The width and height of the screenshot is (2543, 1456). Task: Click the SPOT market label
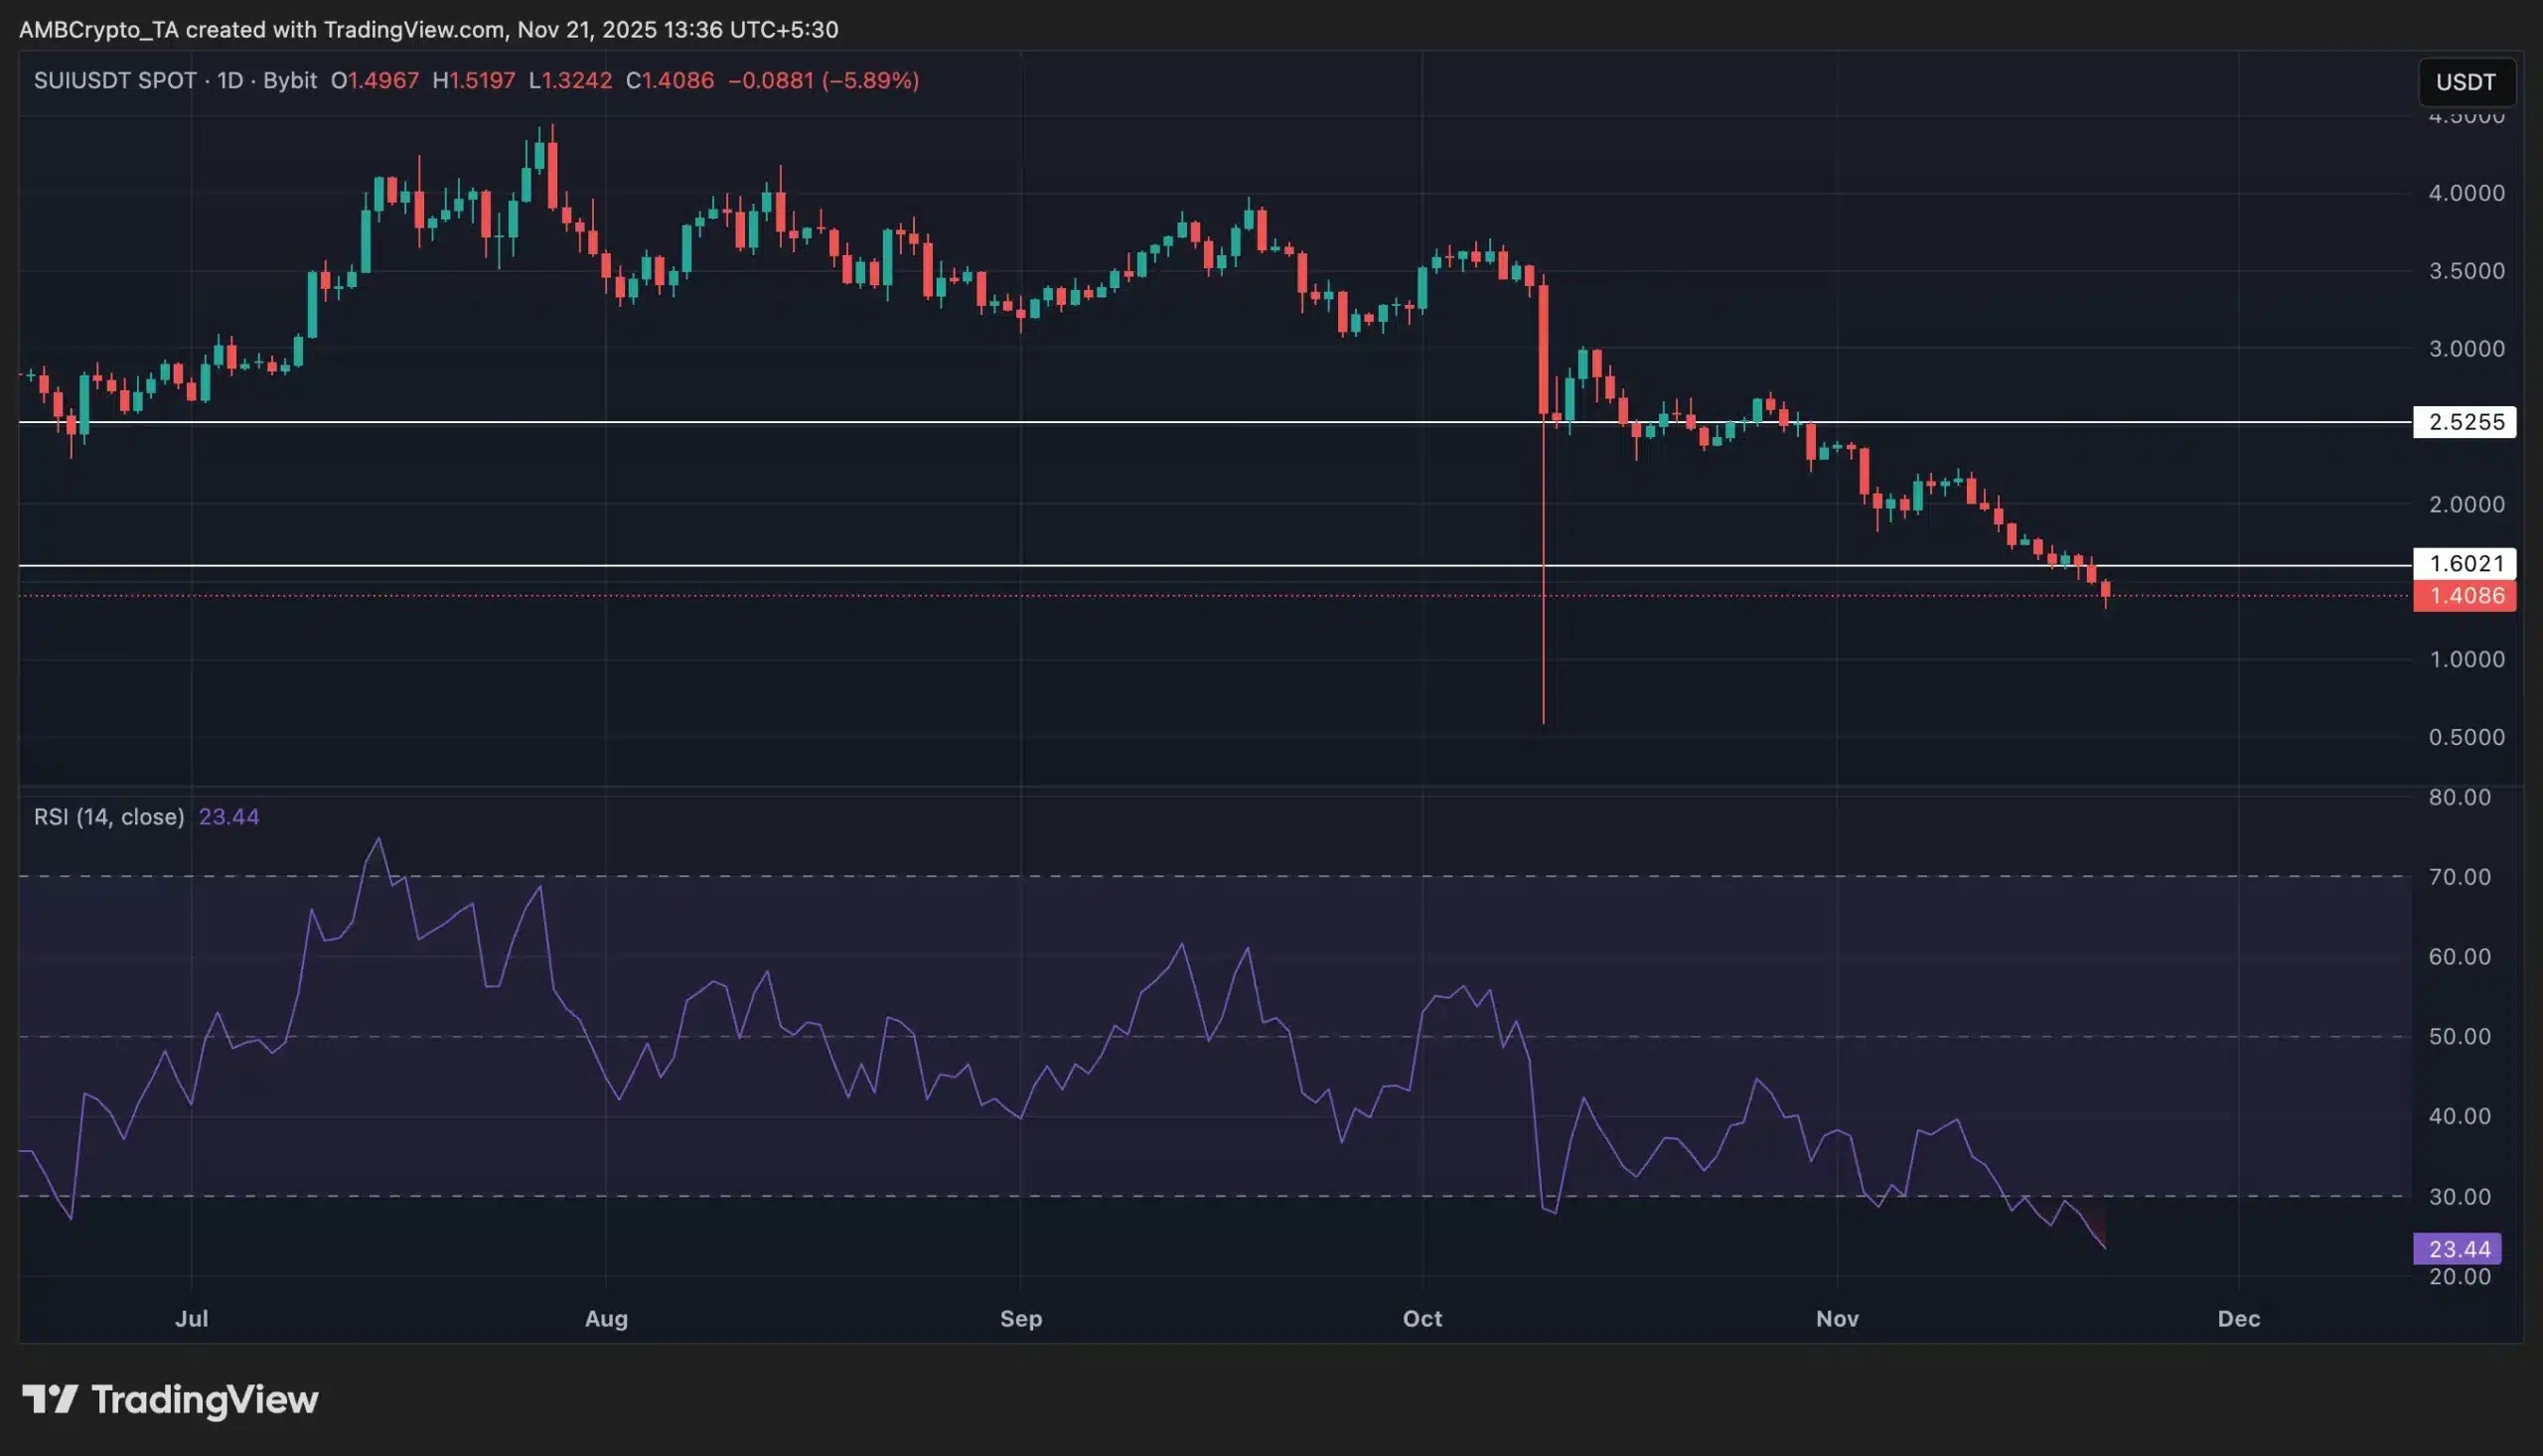[166, 81]
